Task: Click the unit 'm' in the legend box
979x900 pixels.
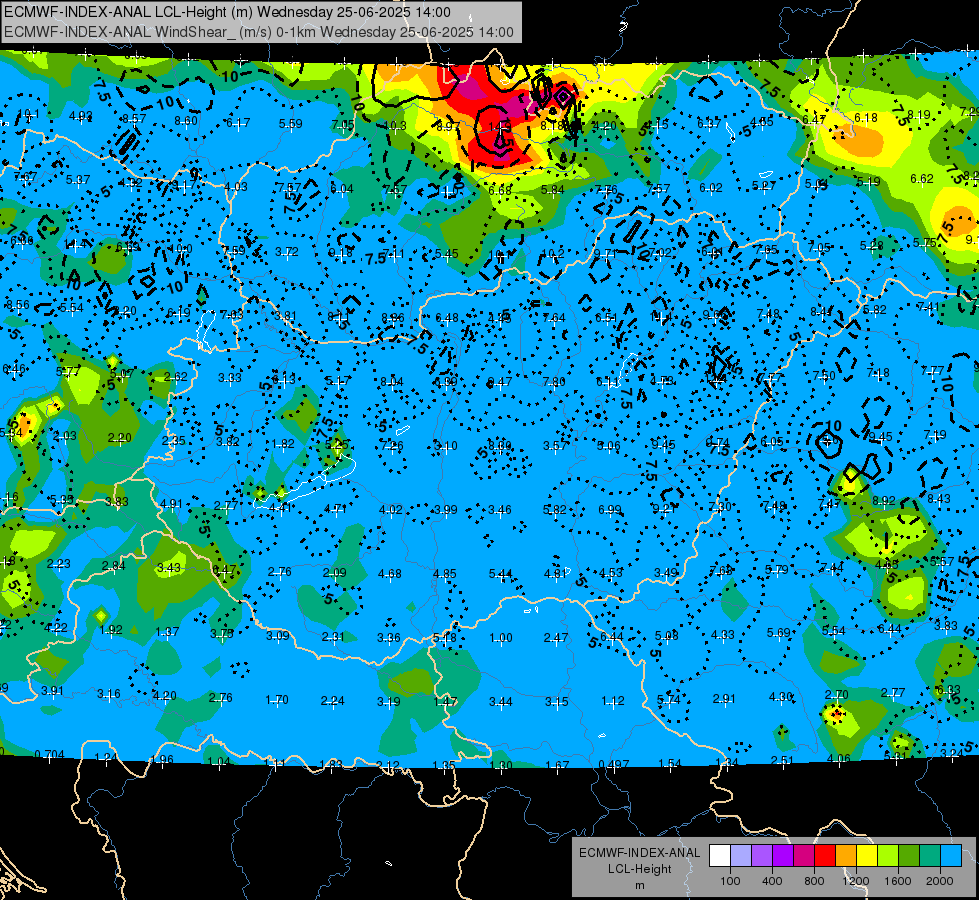Action: click(639, 886)
